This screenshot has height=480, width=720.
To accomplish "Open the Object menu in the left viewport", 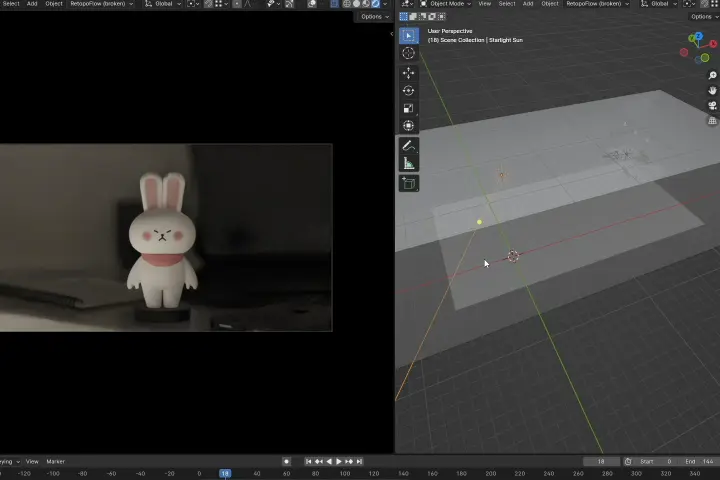I will 54,4.
